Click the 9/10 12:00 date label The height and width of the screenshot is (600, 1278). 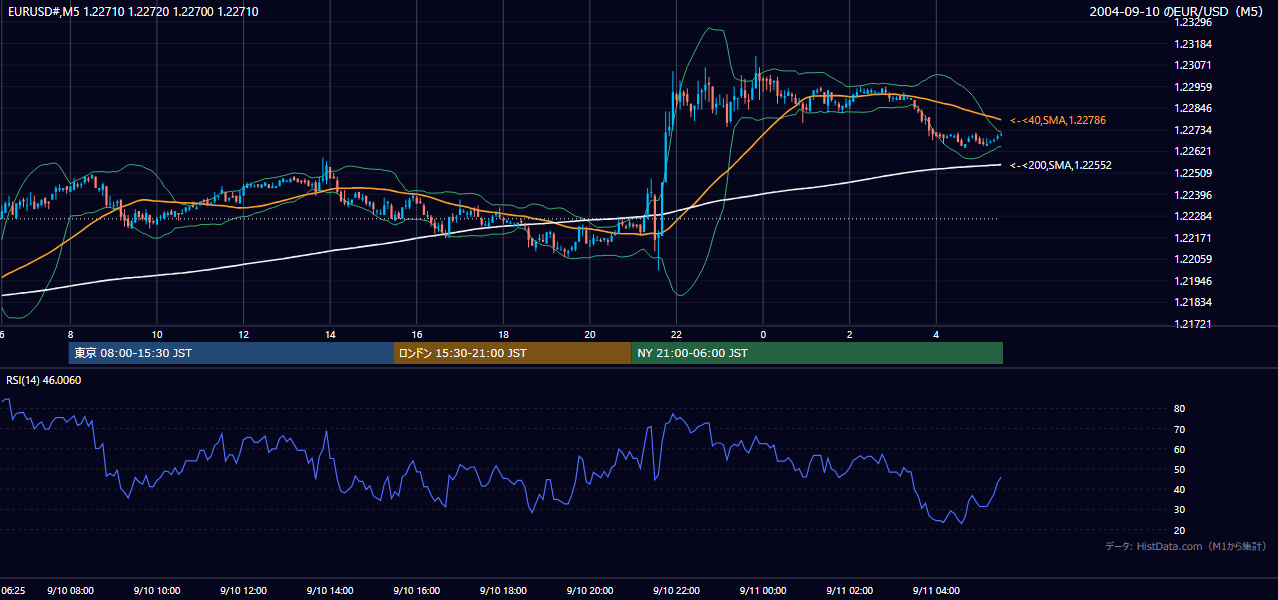[x=243, y=591]
